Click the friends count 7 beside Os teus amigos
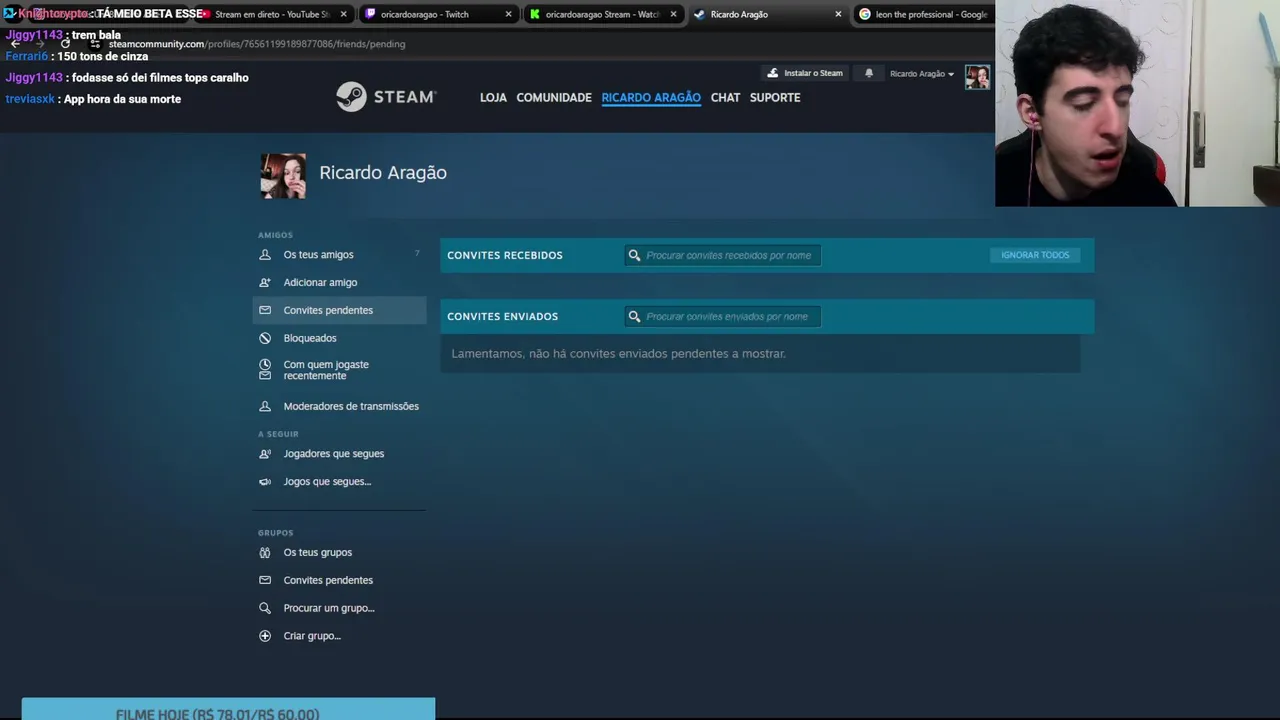Viewport: 1280px width, 720px height. tap(417, 254)
